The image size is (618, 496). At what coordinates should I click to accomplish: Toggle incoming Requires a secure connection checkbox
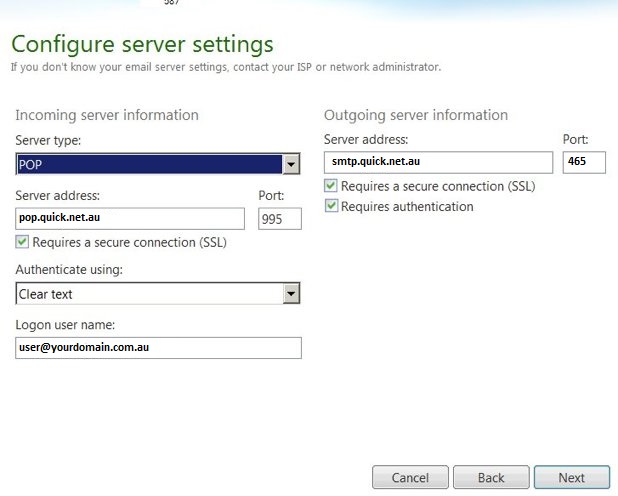[x=22, y=242]
